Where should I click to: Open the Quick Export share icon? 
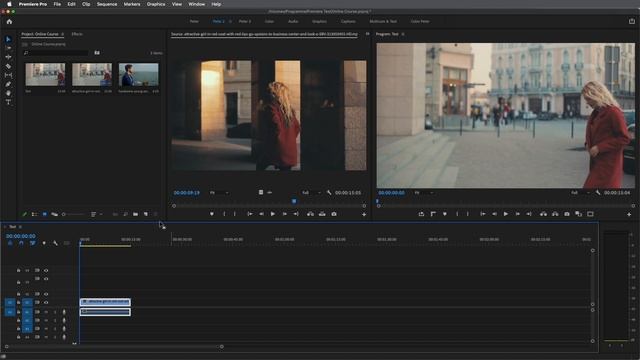(632, 21)
